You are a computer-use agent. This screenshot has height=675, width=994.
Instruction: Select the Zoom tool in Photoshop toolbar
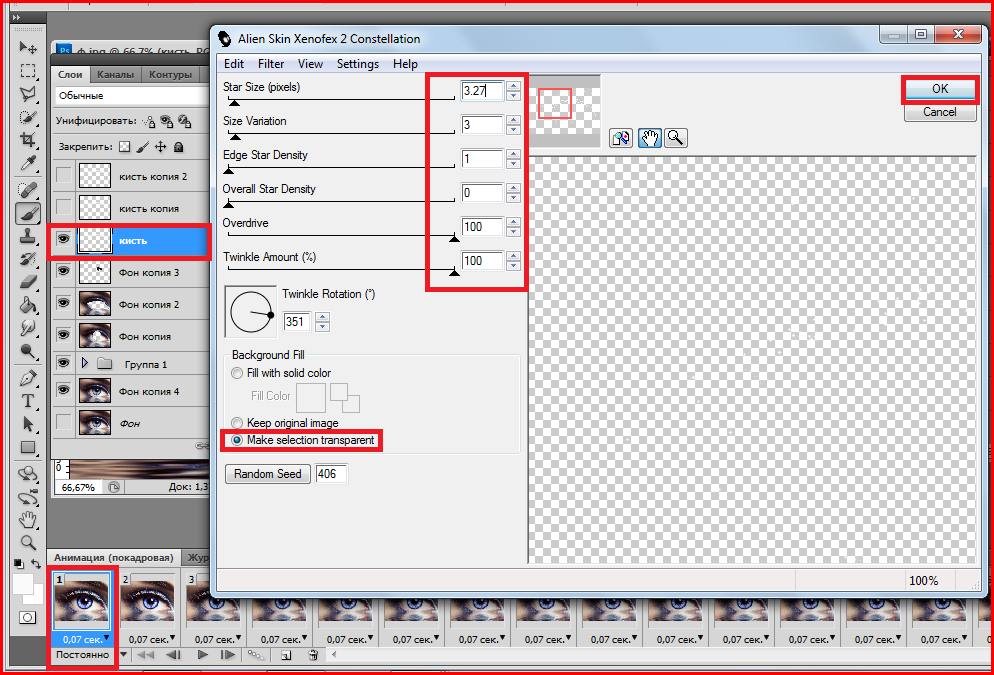click(x=28, y=543)
